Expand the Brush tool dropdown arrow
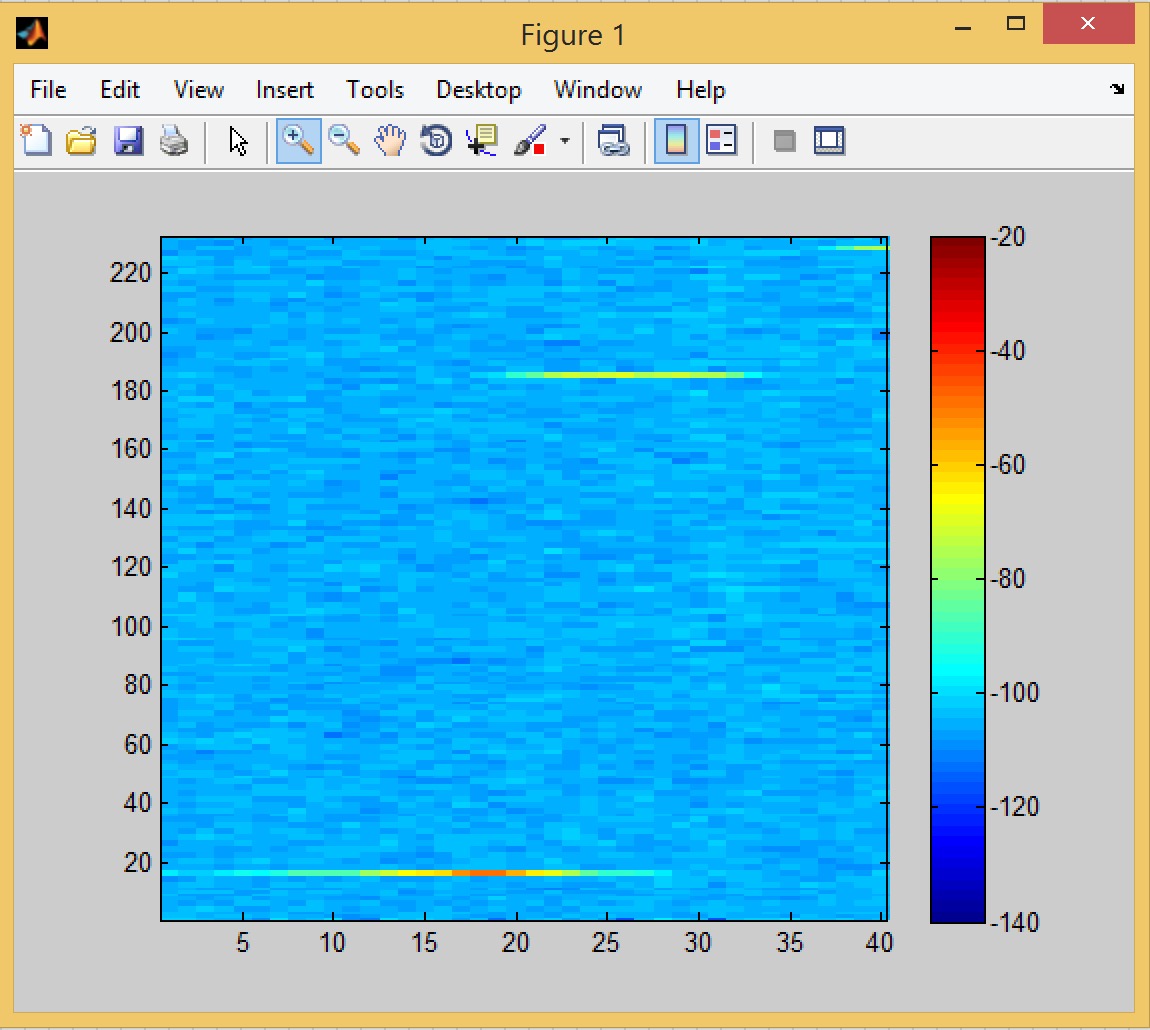The width and height of the screenshot is (1150, 1030). (x=564, y=141)
